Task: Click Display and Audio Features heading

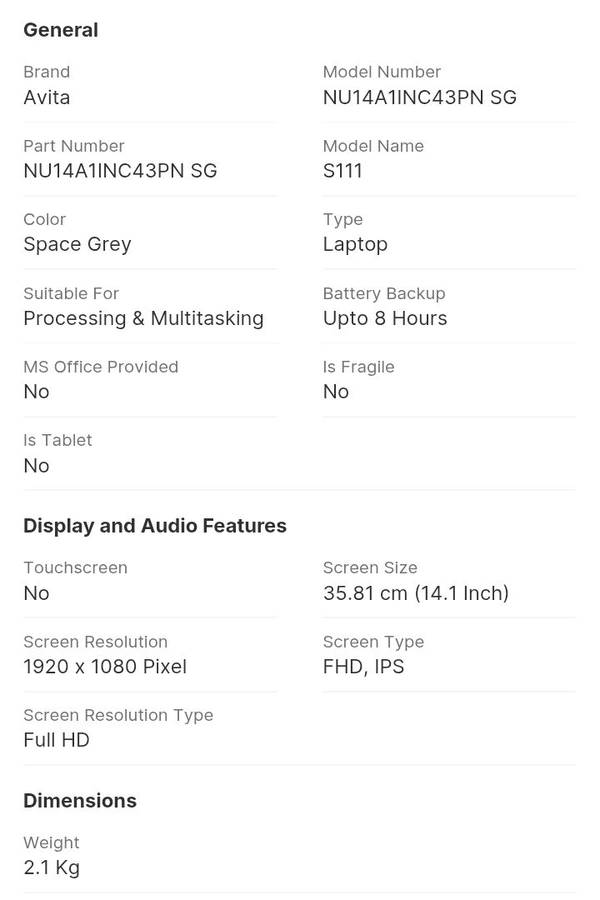Action: tap(155, 526)
